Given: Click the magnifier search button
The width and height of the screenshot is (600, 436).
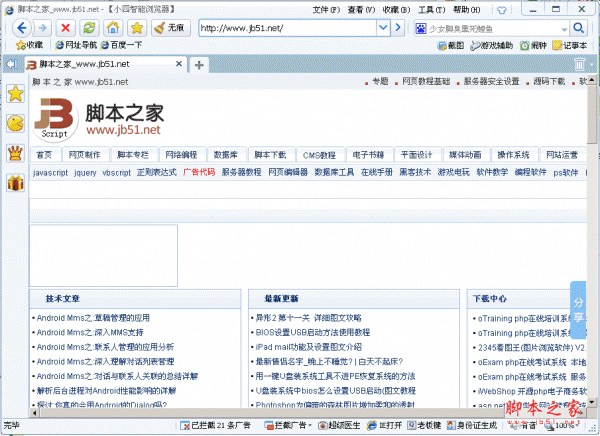Looking at the screenshot, I should click(x=579, y=28).
